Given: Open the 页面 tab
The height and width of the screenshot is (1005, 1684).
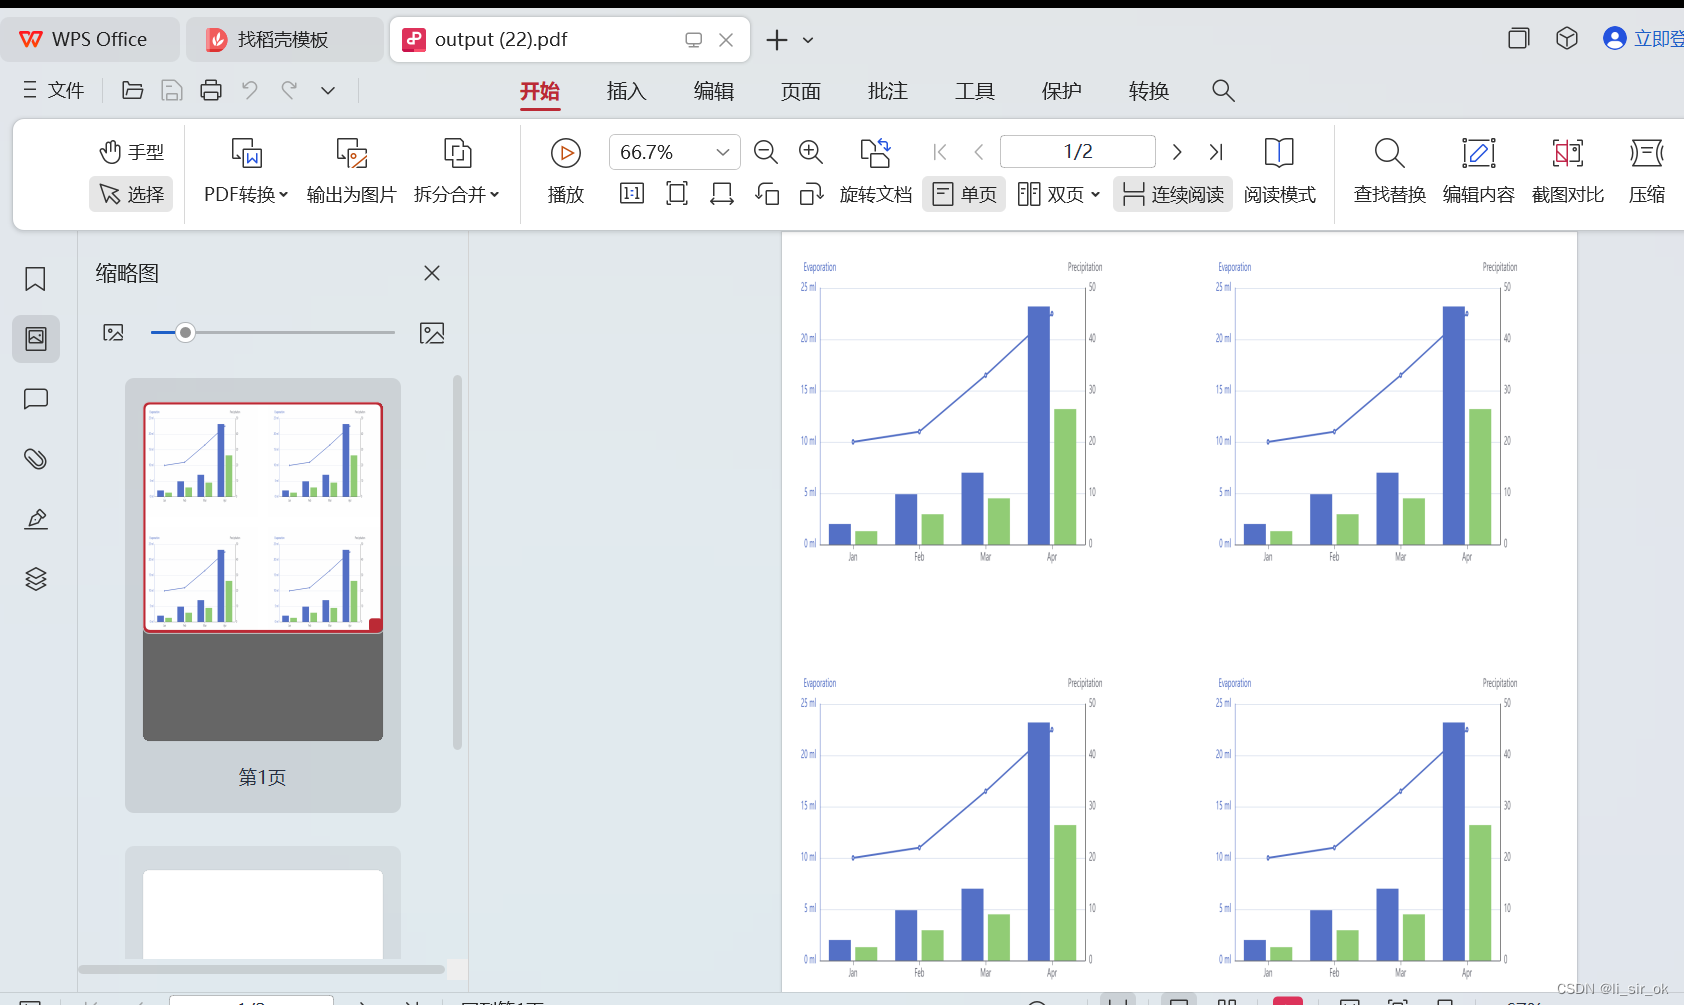Looking at the screenshot, I should (x=801, y=91).
